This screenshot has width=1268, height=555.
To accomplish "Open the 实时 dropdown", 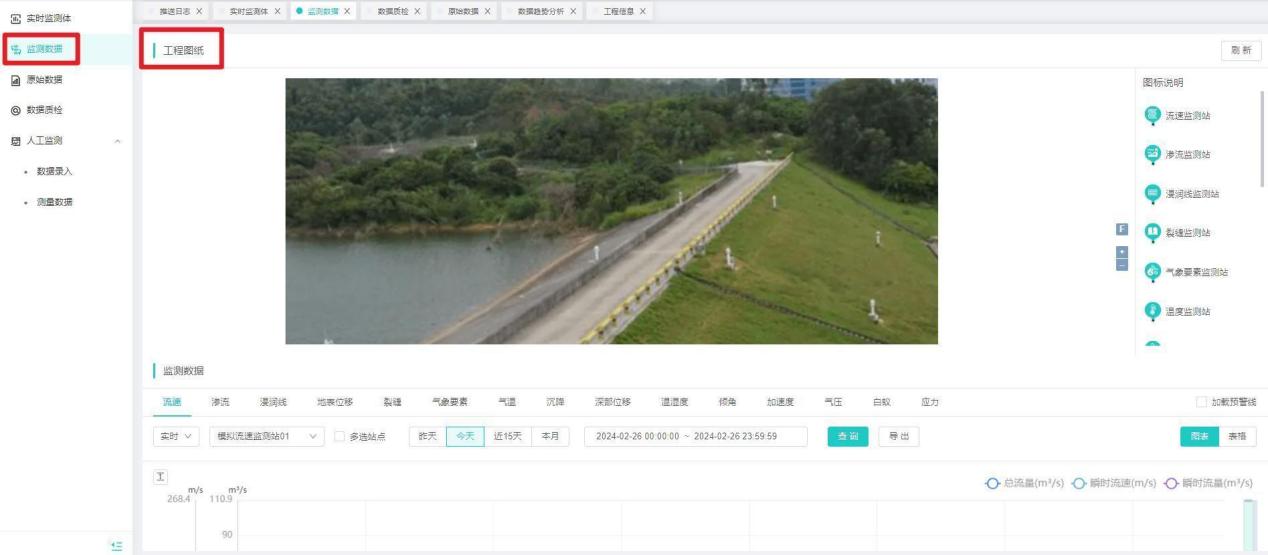I will (x=176, y=437).
